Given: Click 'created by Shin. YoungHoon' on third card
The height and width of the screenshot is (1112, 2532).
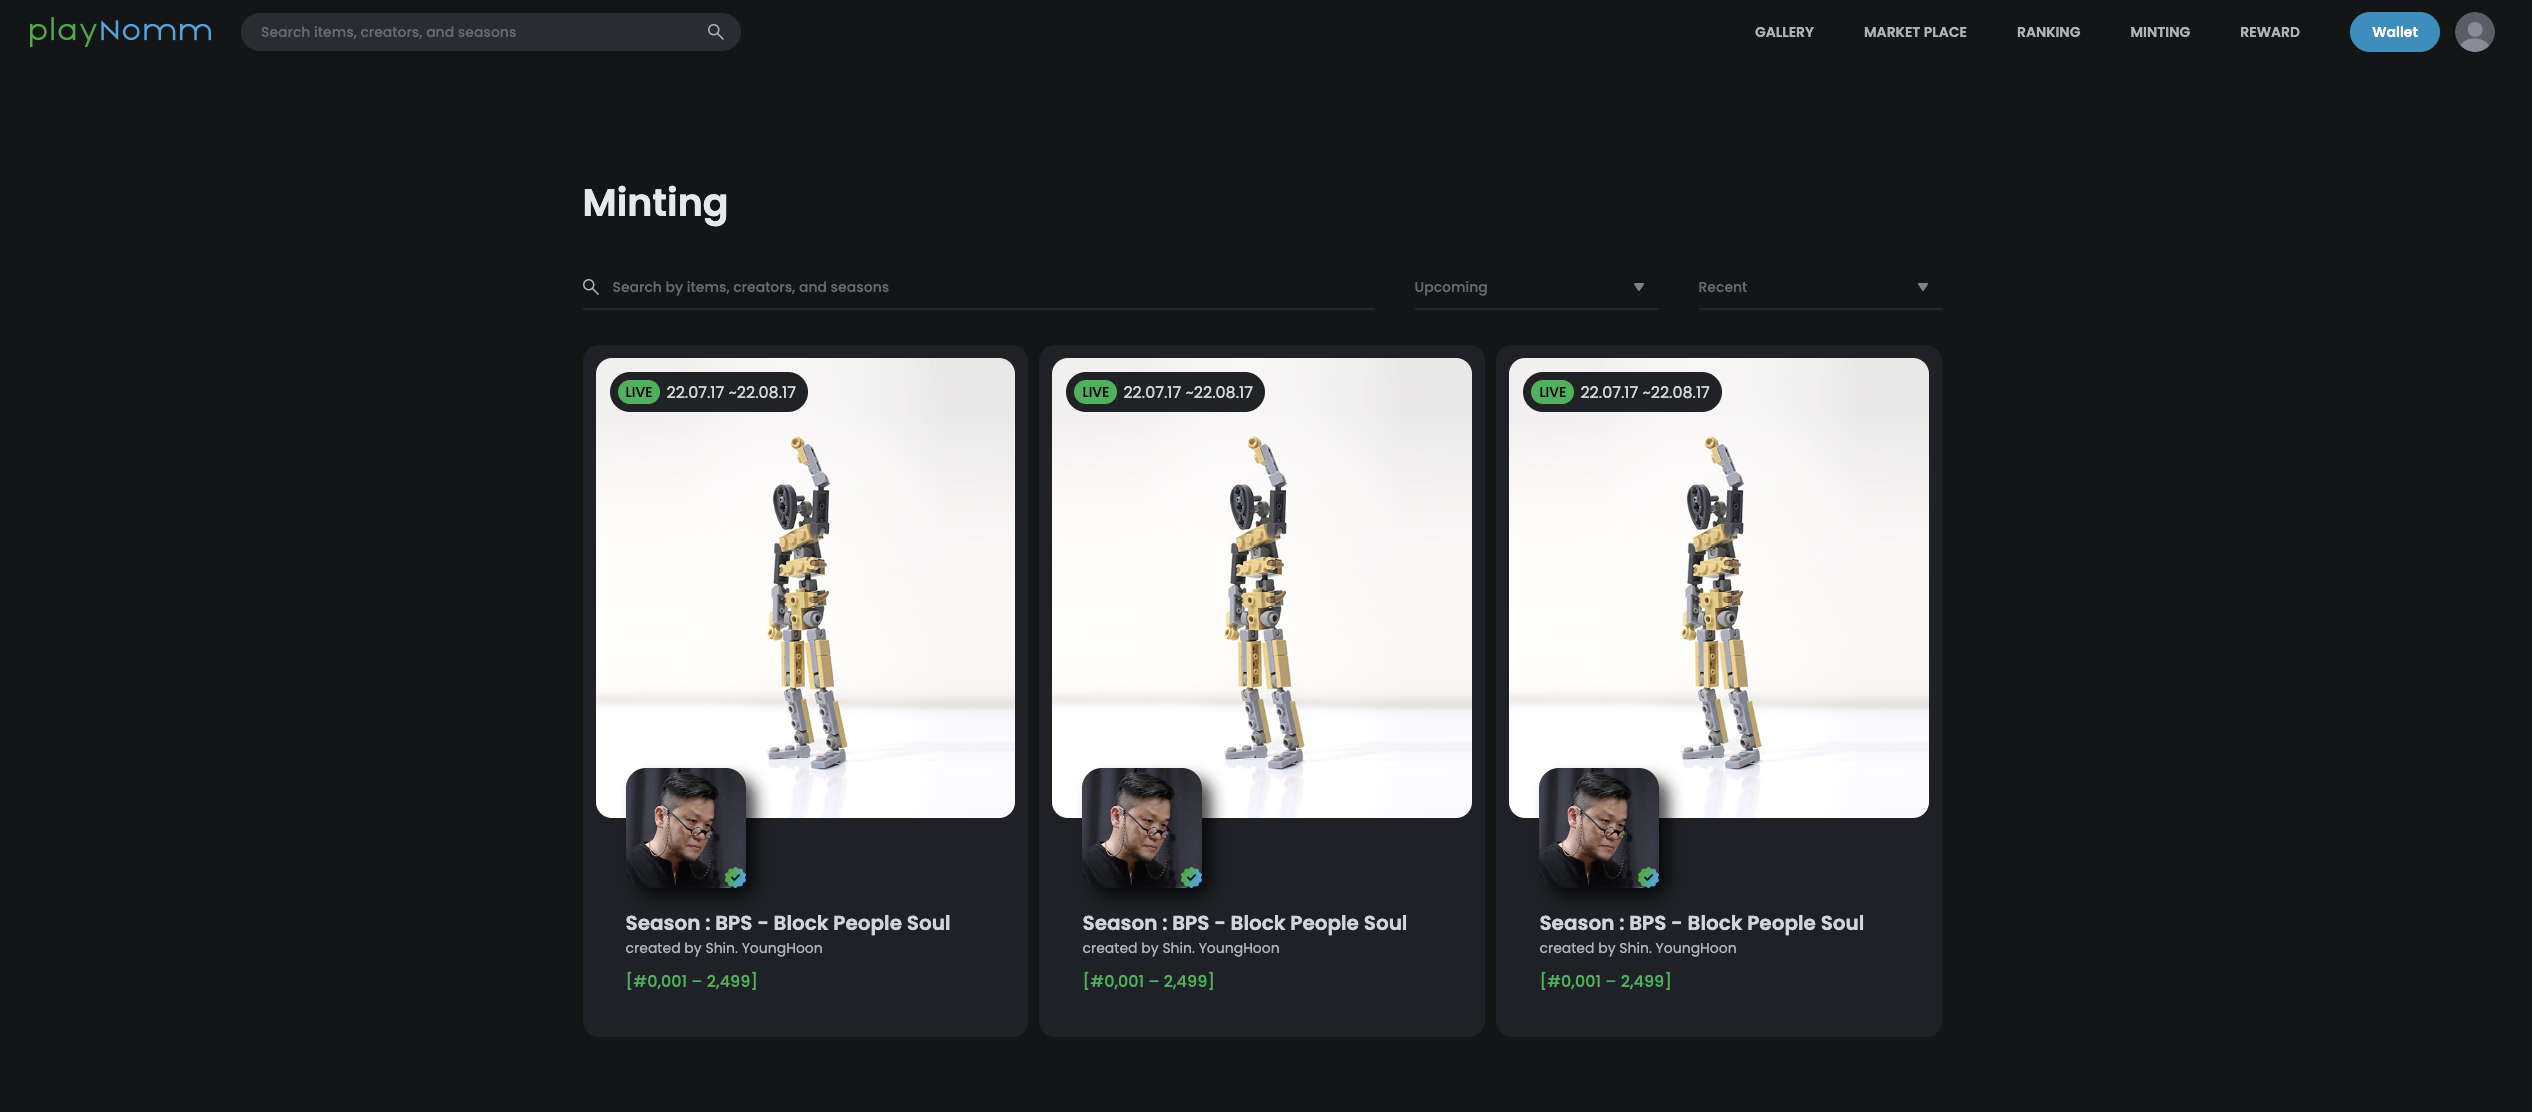Looking at the screenshot, I should (1637, 948).
